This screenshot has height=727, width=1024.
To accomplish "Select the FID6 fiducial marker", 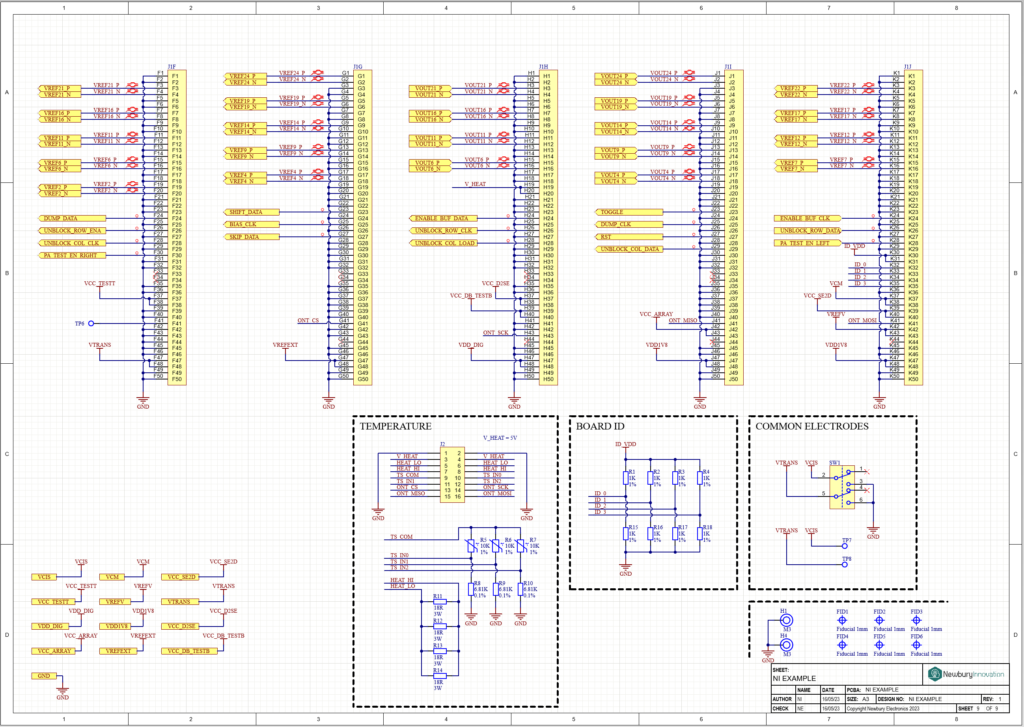I will 916,645.
